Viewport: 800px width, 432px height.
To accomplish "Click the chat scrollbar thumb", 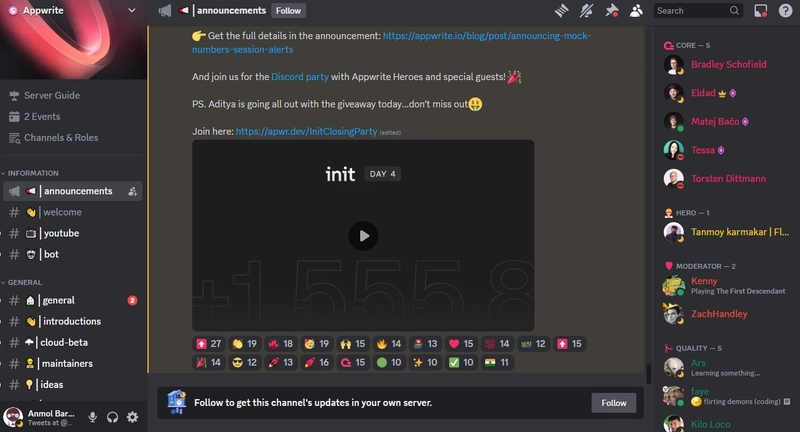I will (x=648, y=374).
